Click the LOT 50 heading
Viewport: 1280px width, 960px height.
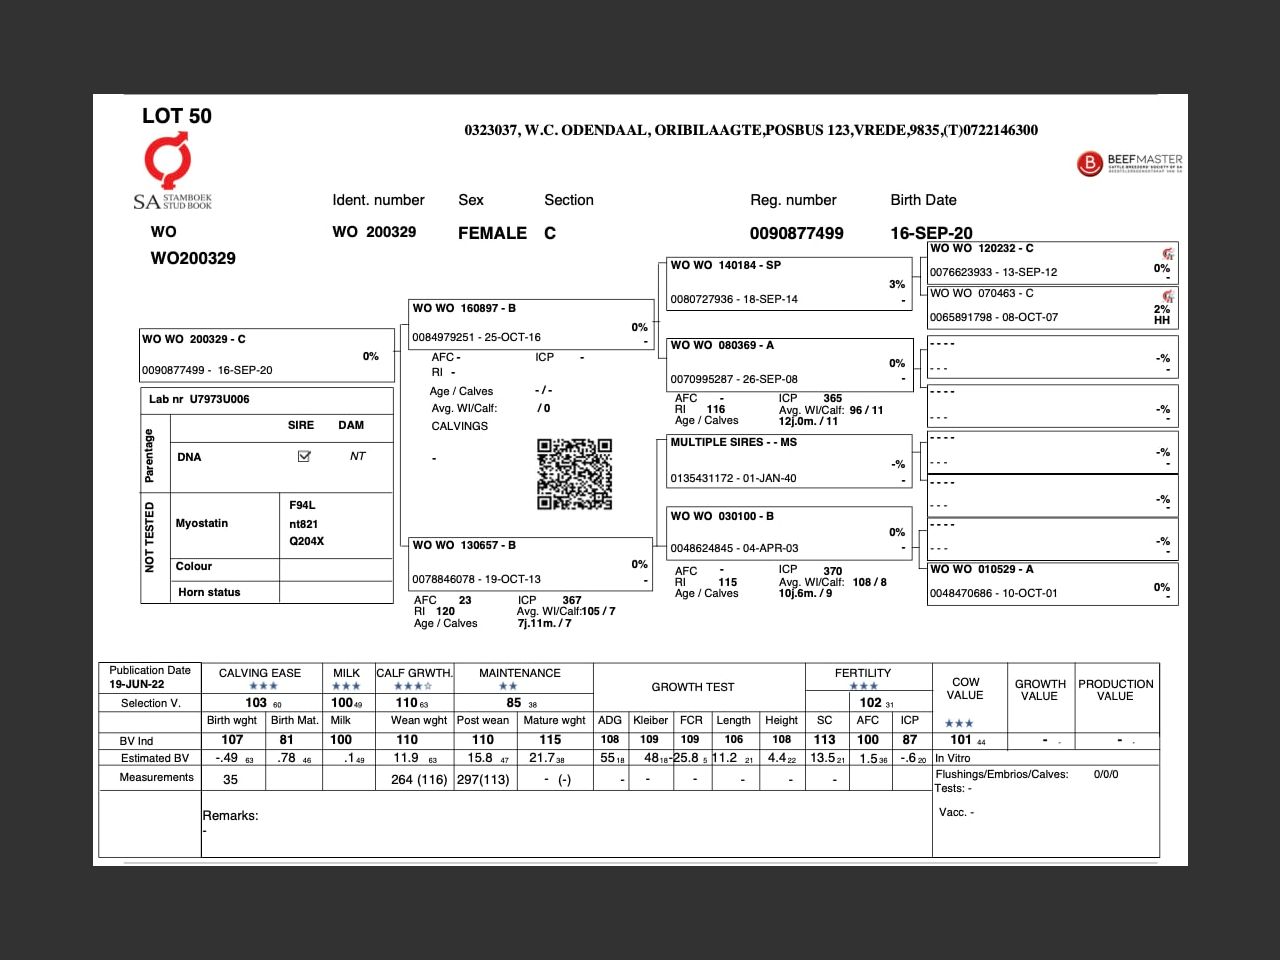177,116
